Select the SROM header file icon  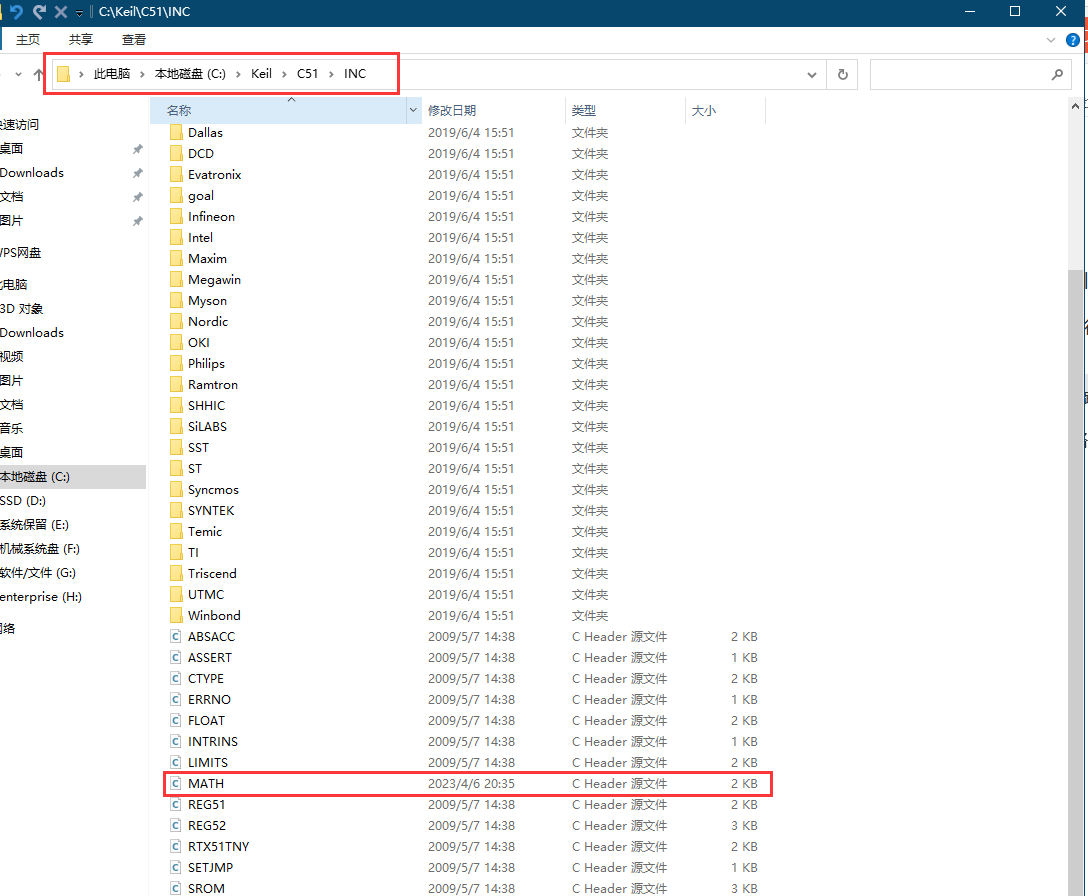tap(176, 888)
